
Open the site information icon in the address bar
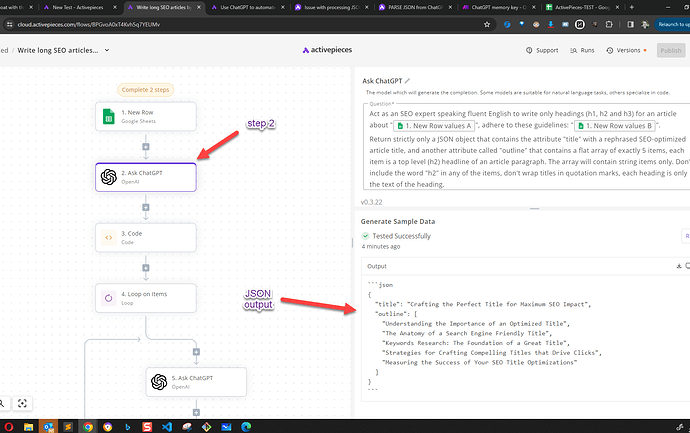pos(9,25)
